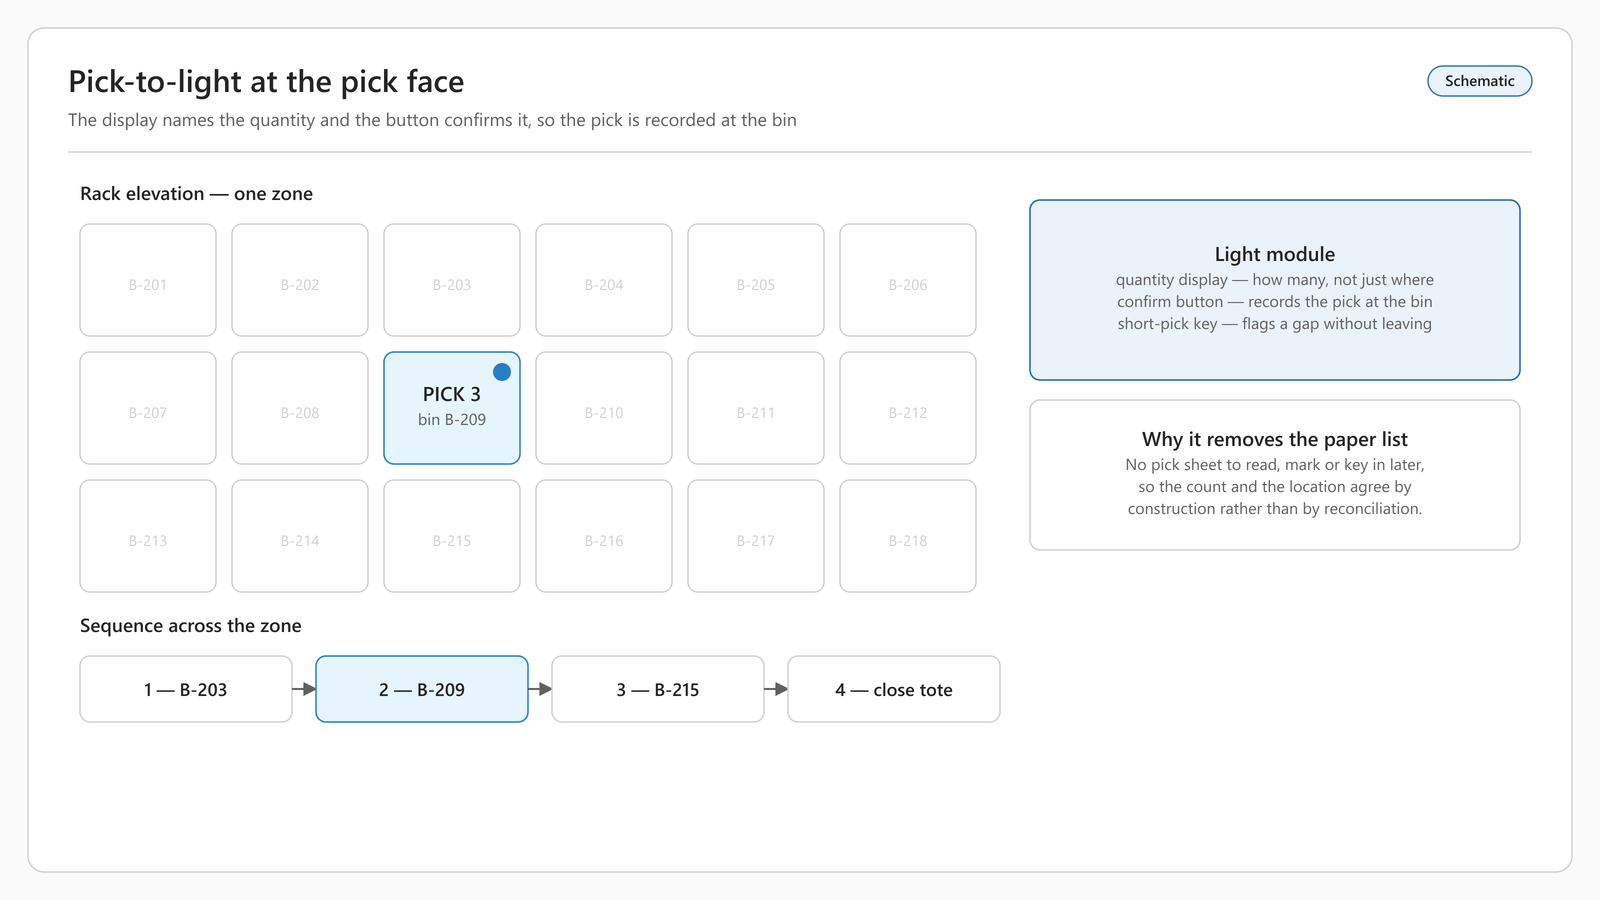The image size is (1600, 900).
Task: Click the Sequence across the zone heading
Action: (x=191, y=626)
